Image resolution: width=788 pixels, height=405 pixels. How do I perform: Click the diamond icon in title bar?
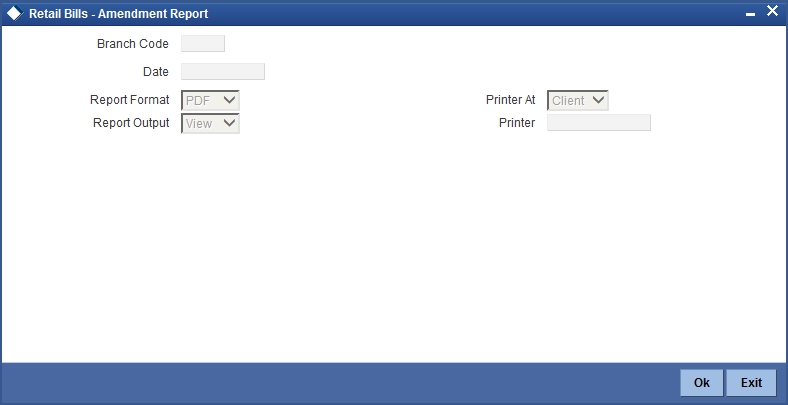tap(14, 14)
